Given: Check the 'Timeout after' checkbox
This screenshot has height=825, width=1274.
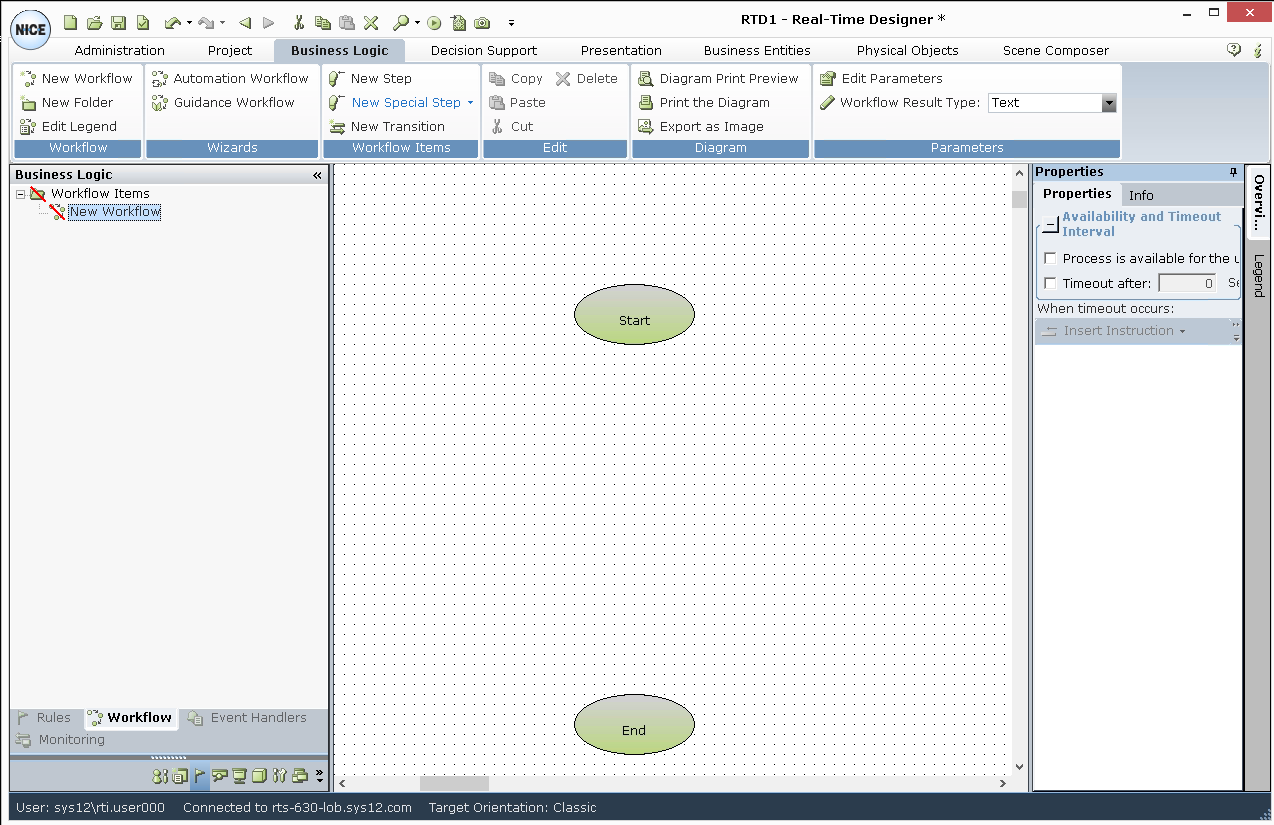Looking at the screenshot, I should pos(1050,283).
